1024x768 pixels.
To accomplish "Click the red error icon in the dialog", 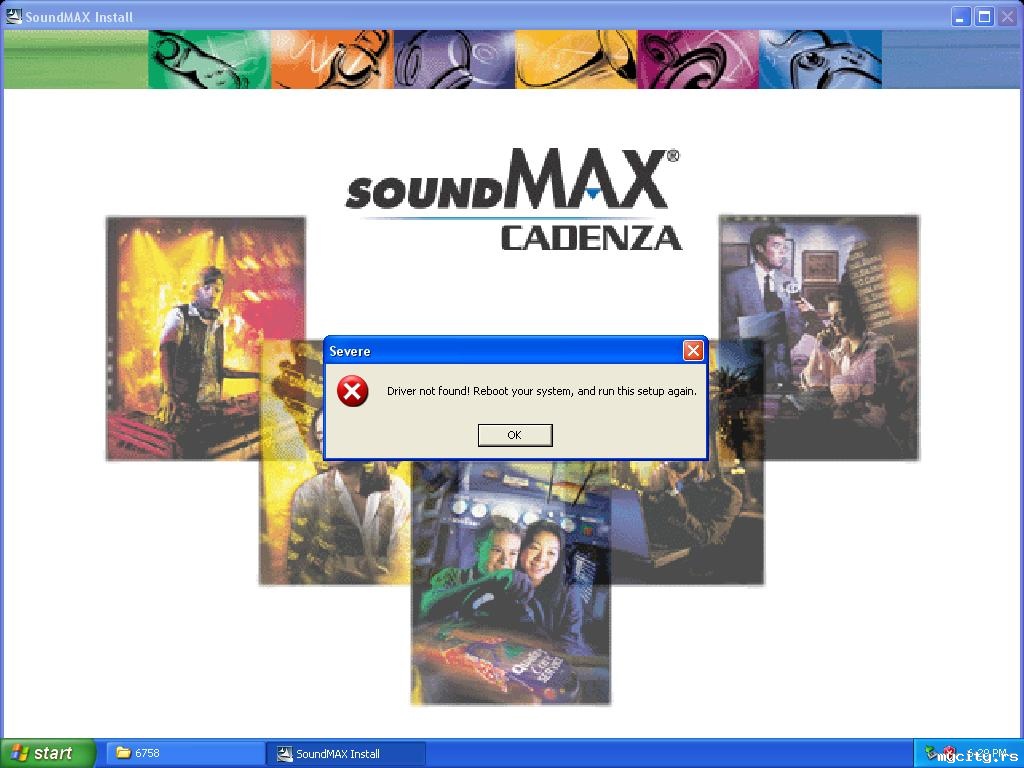I will 352,391.
